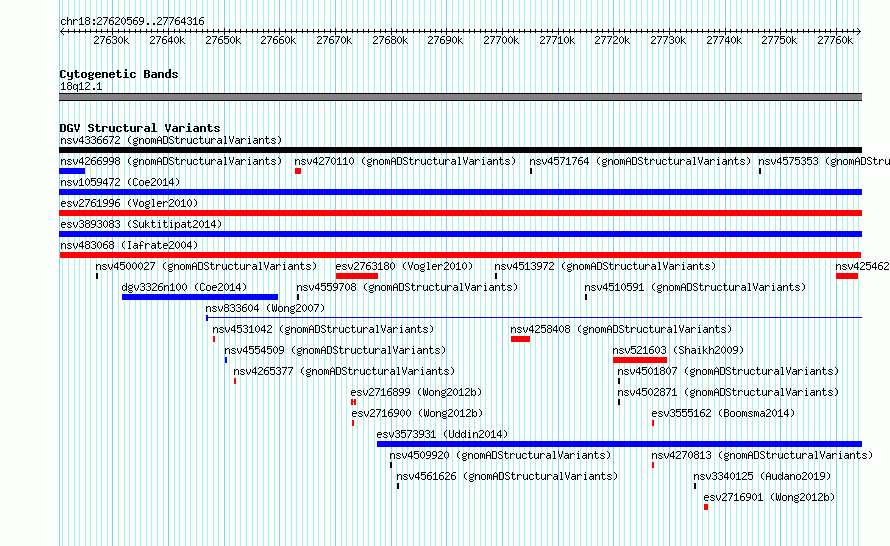Viewport: 890px width, 546px height.
Task: Click the nsv4336672 variant label
Action: (x=171, y=140)
